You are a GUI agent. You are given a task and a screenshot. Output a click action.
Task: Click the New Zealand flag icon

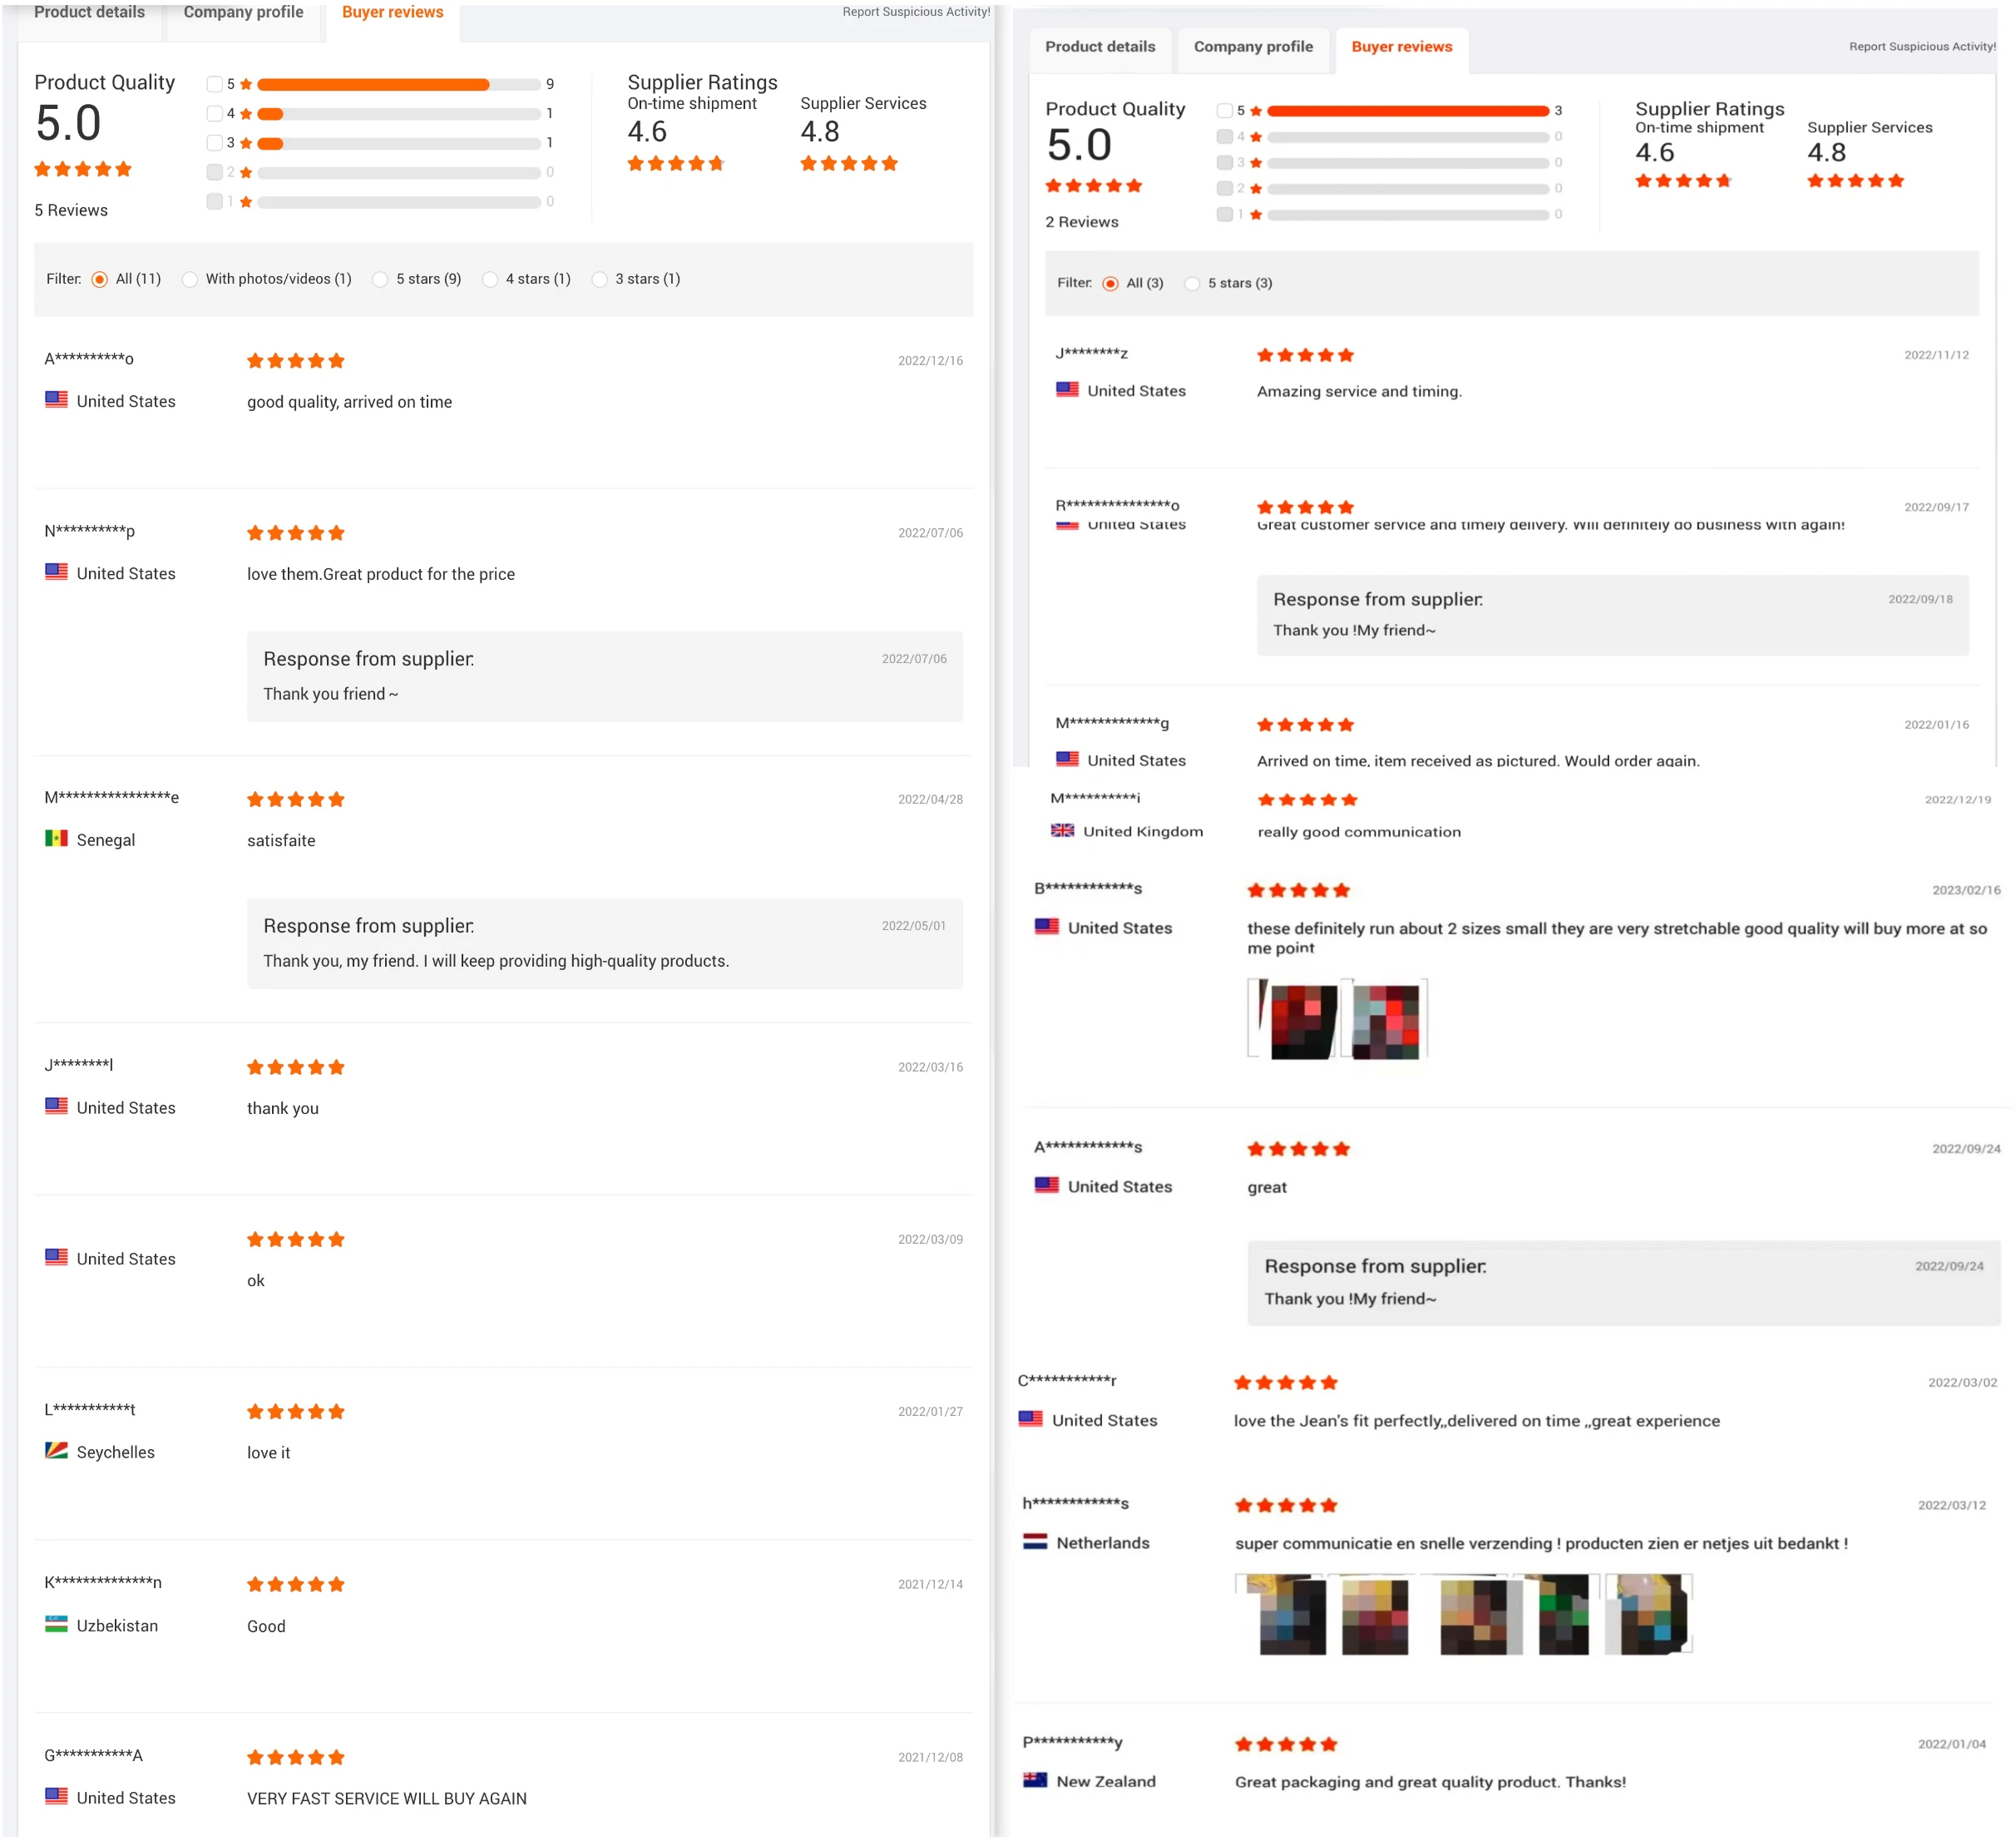1035,1780
